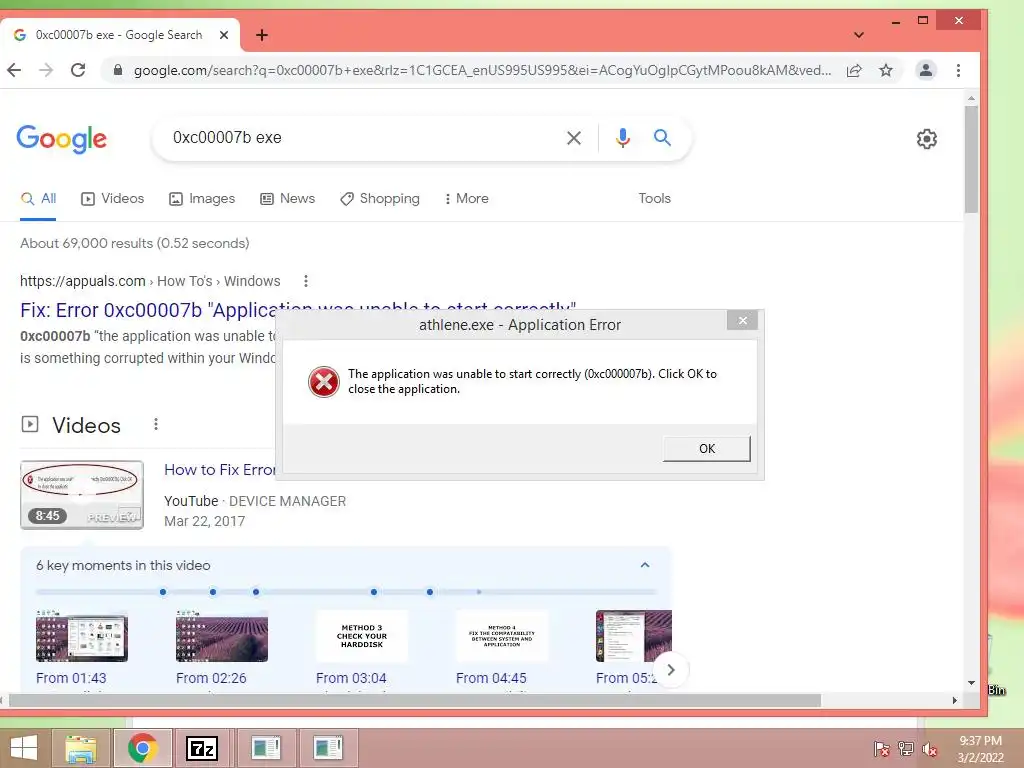Collapse the 6 key moments section
This screenshot has width=1024, height=768.
(x=645, y=566)
